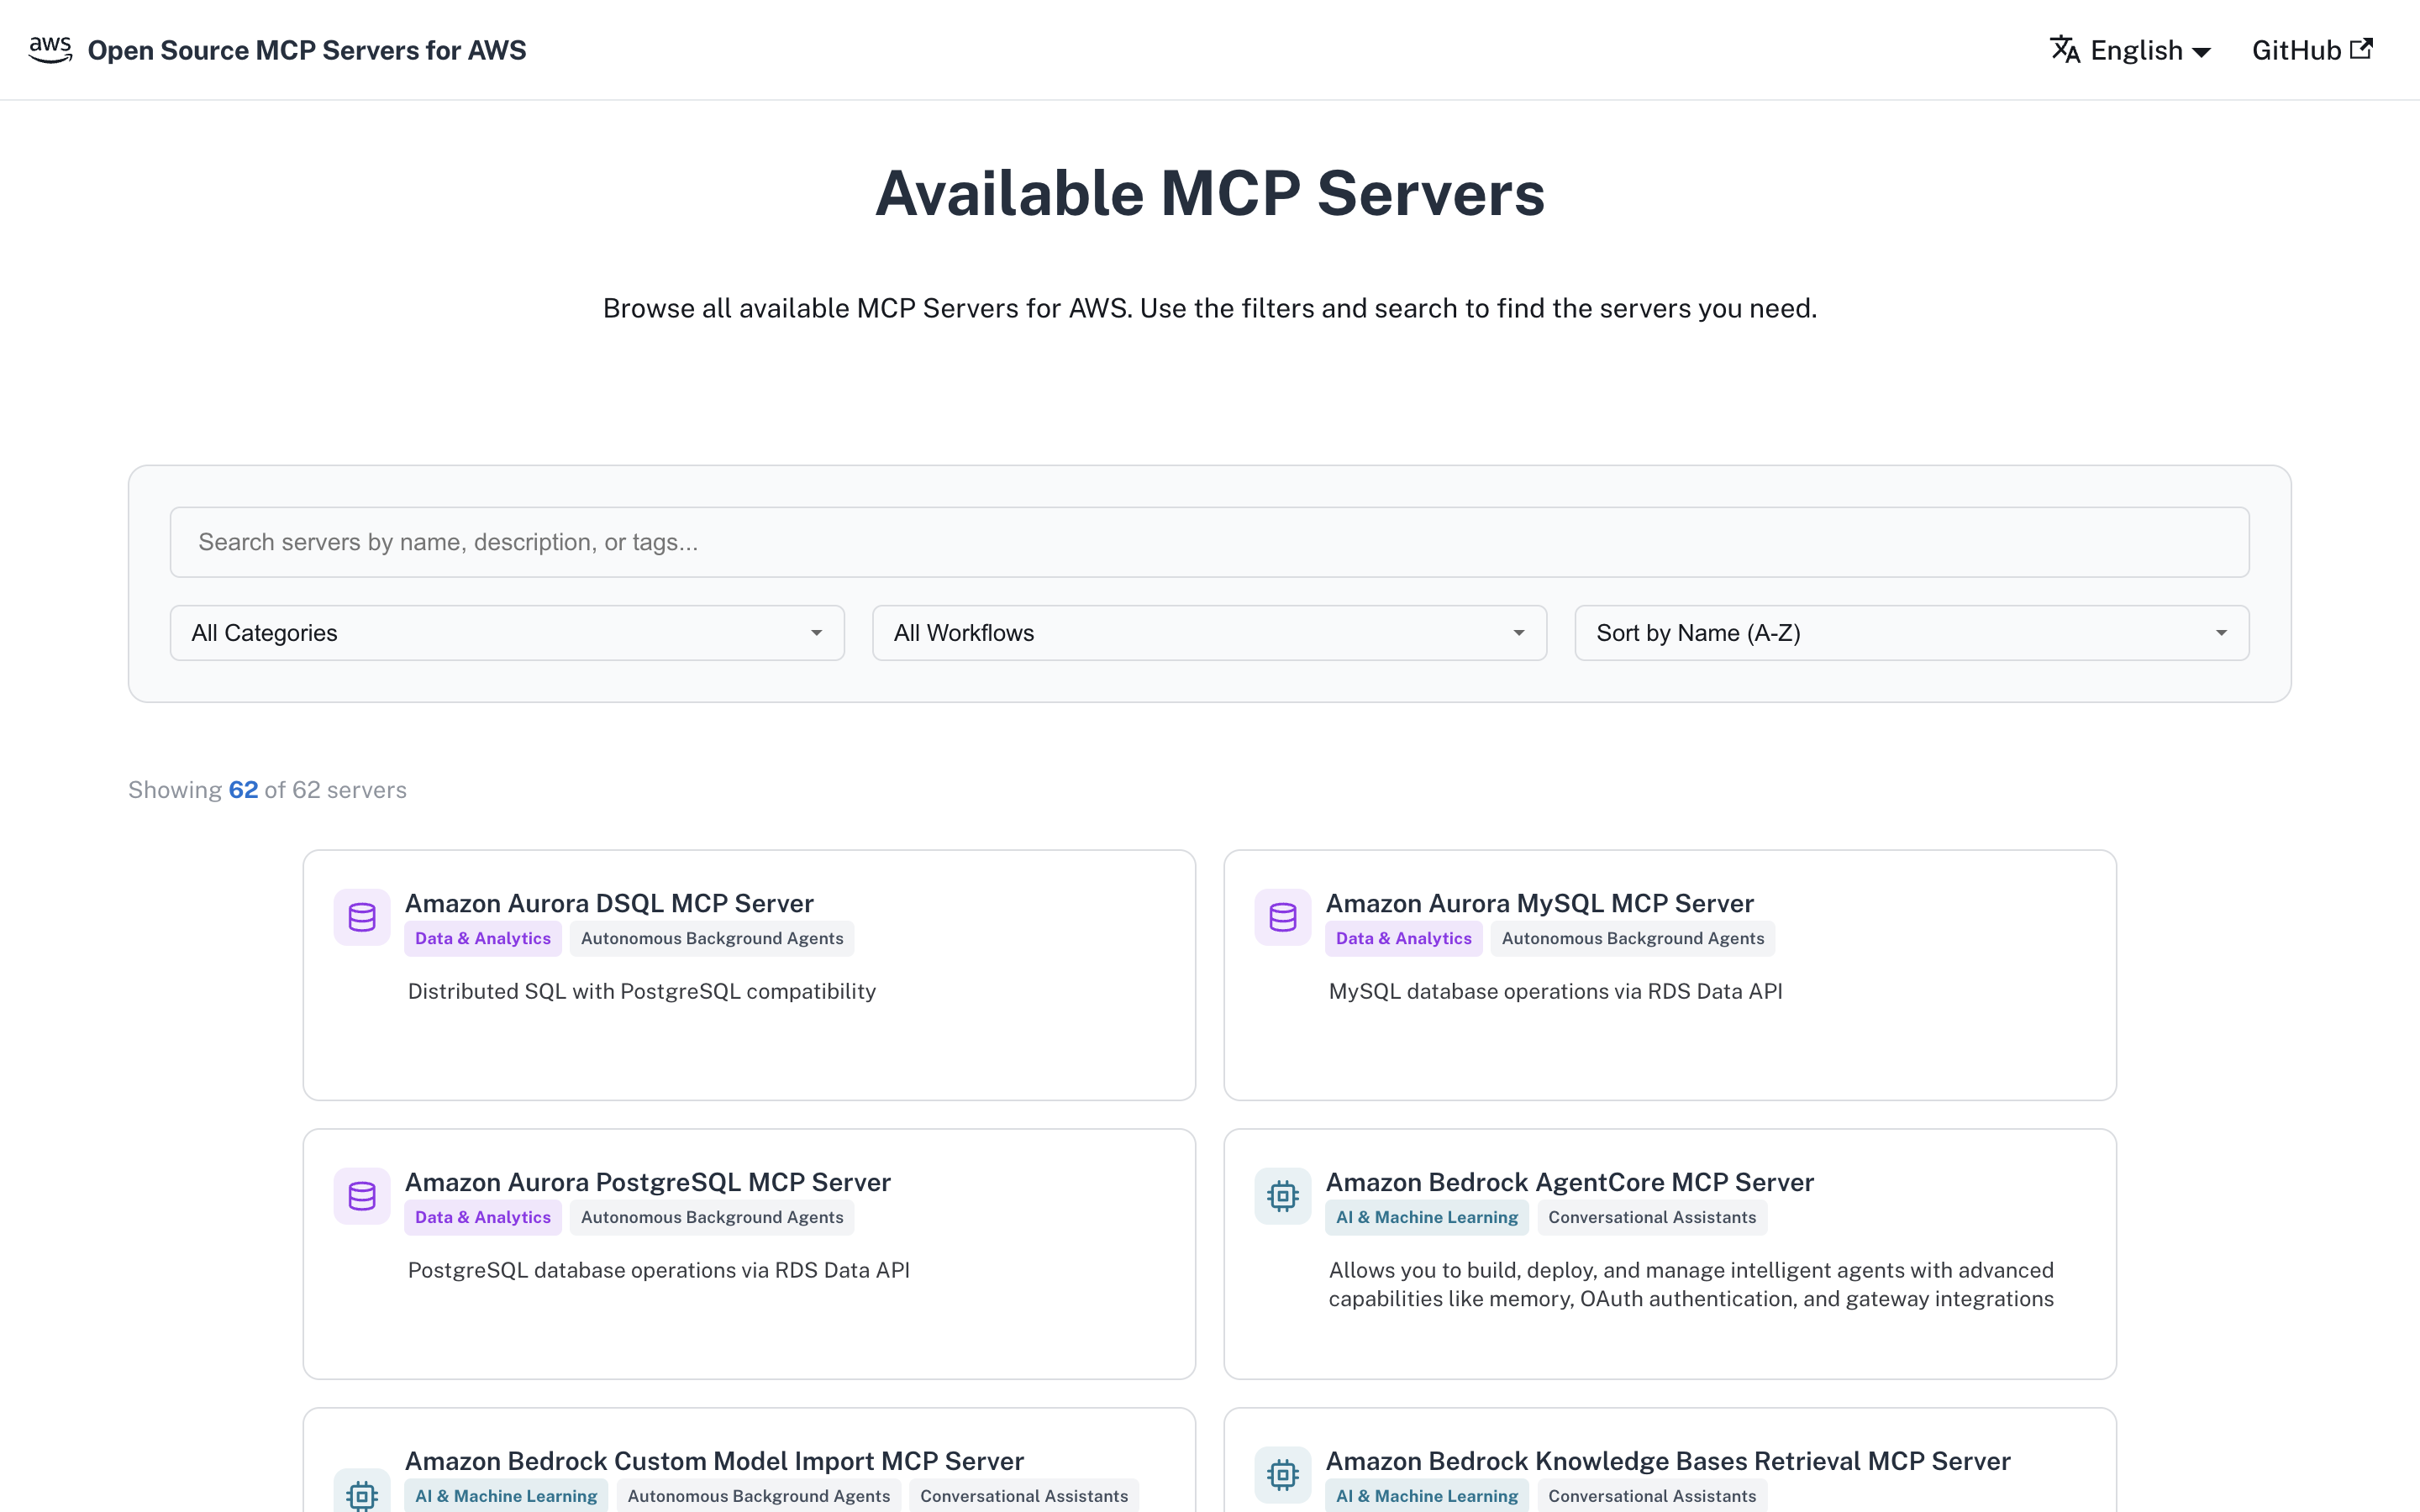Expand the All Workflows filter

(1209, 633)
